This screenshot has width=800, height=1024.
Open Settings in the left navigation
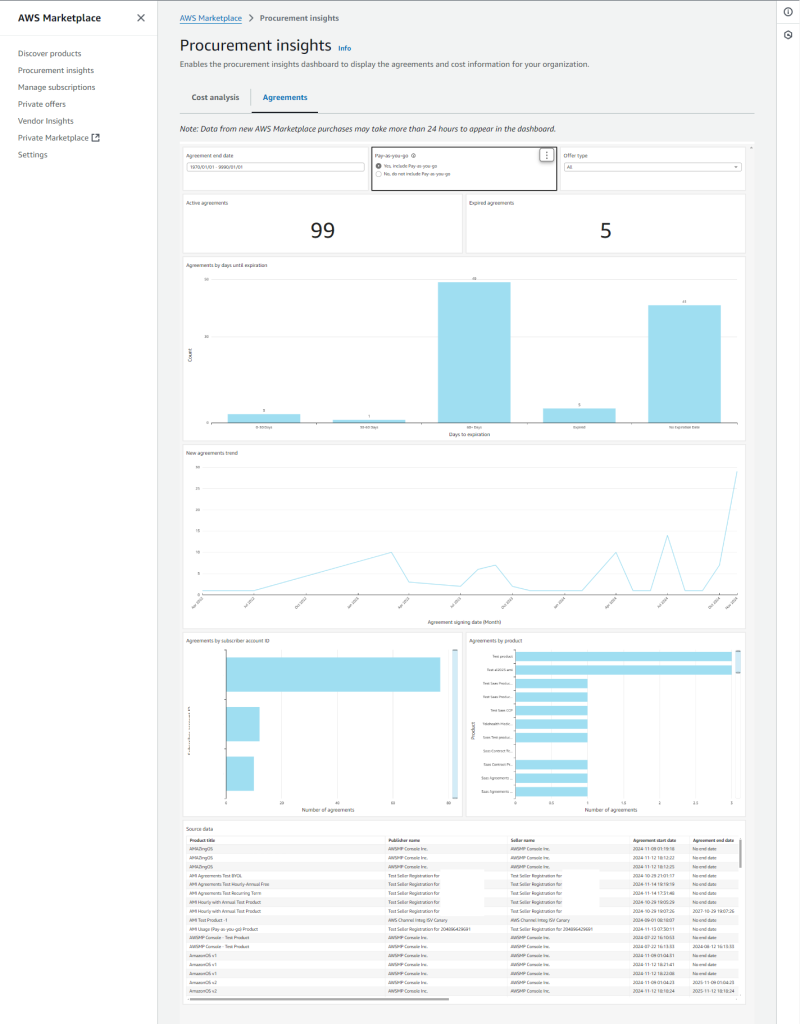[31, 154]
